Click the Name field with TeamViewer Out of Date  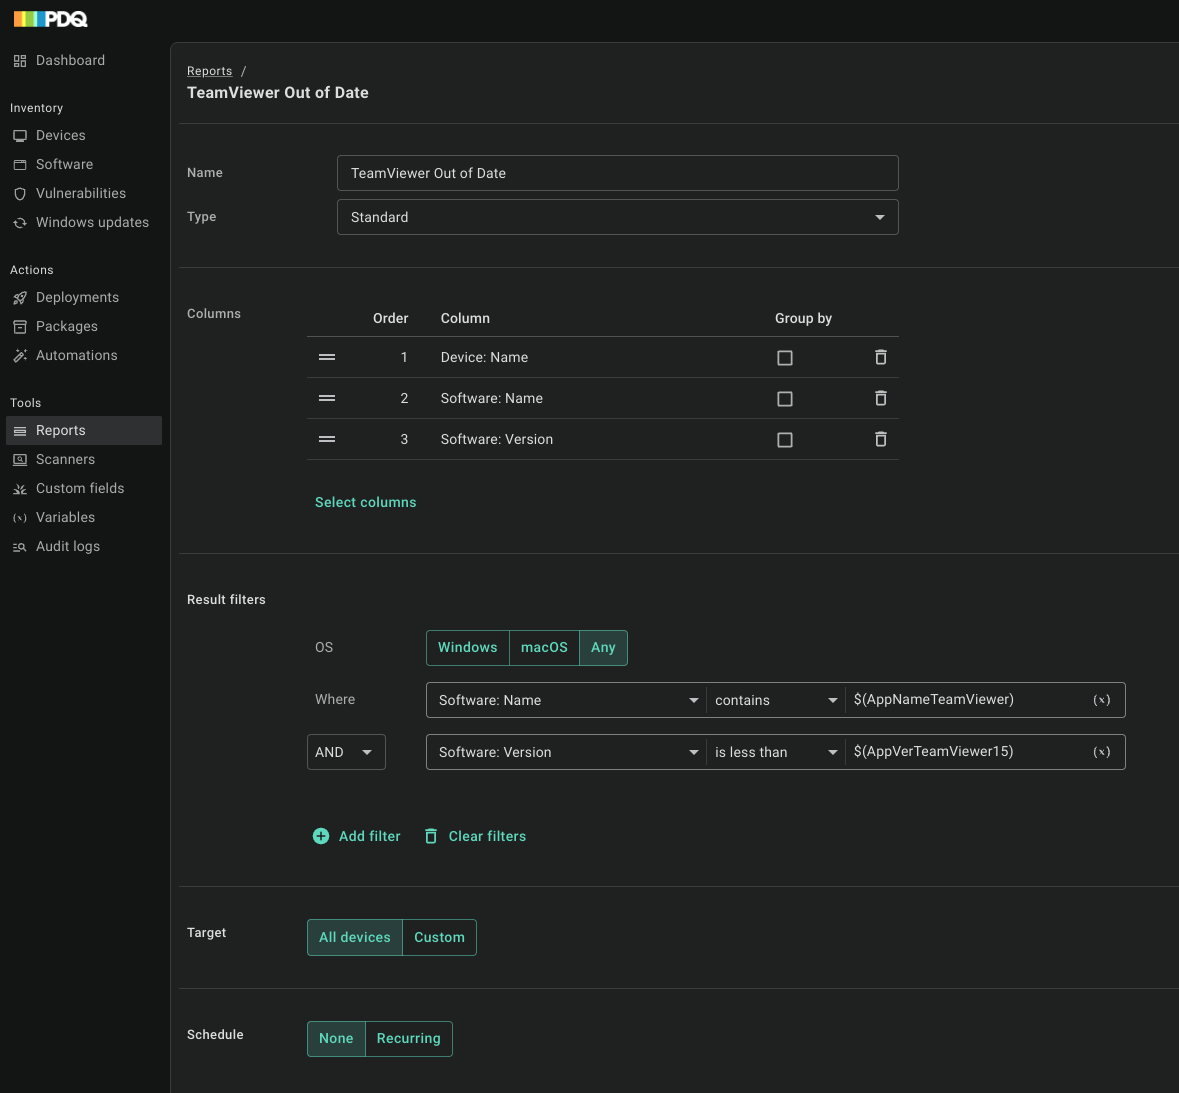click(x=617, y=173)
